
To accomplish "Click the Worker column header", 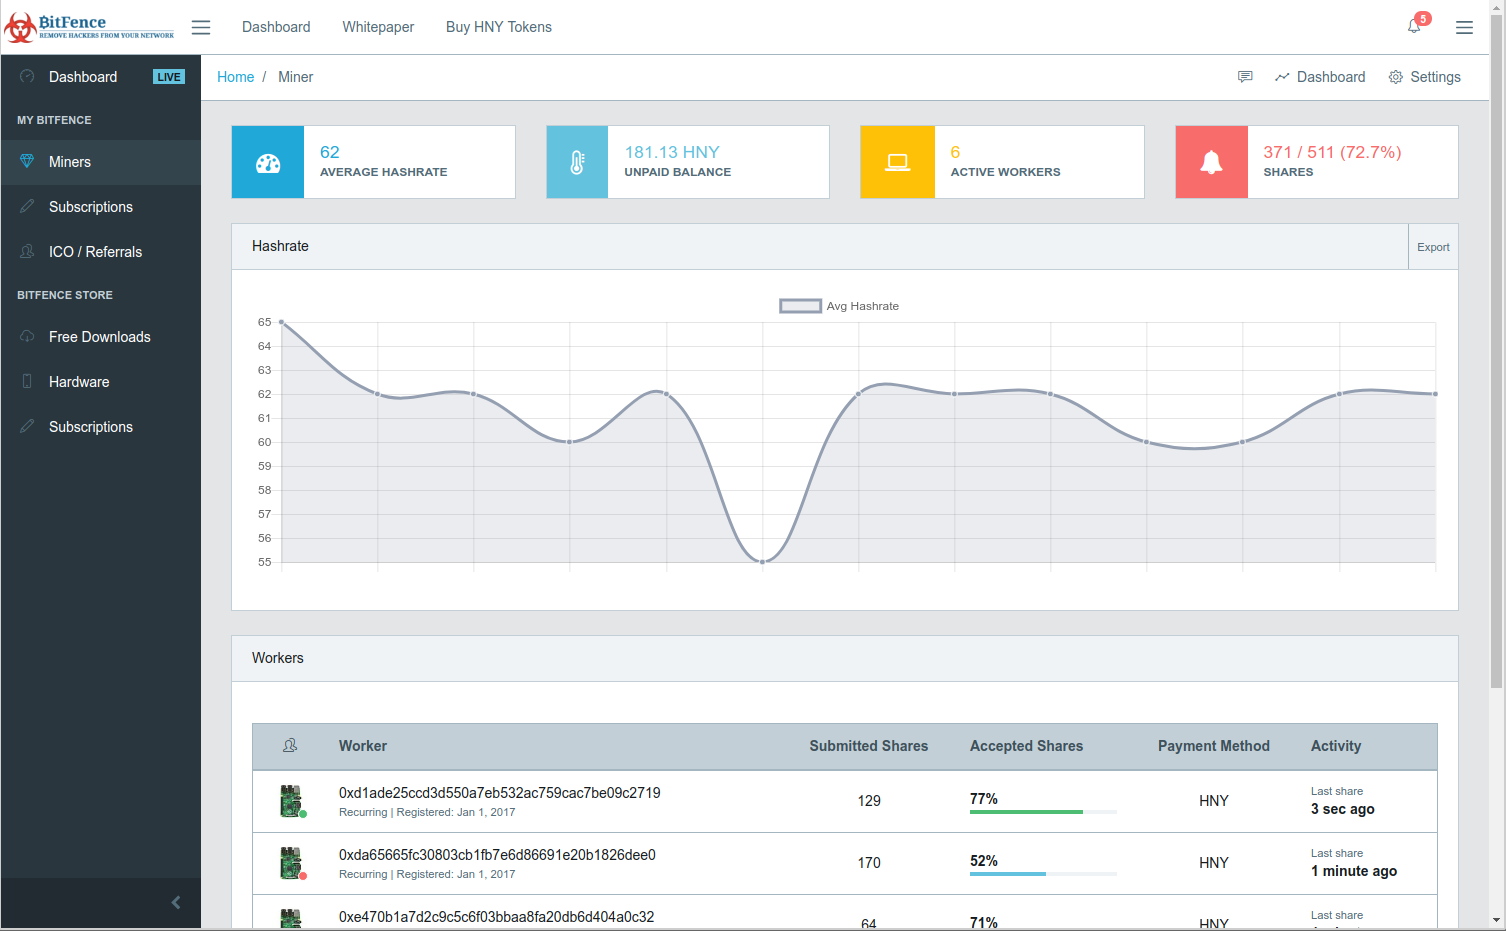I will click(x=363, y=746).
